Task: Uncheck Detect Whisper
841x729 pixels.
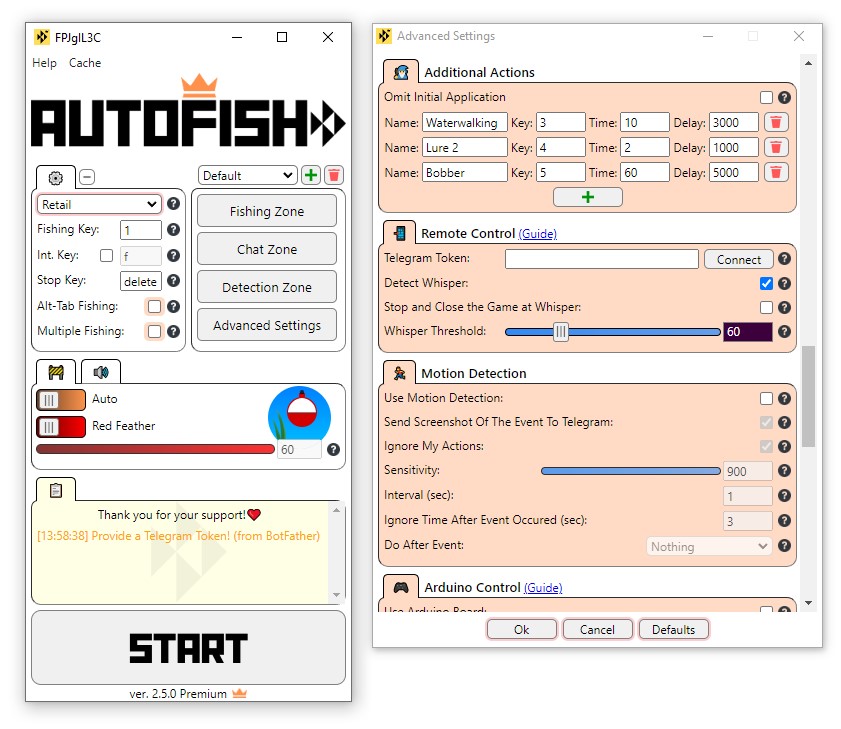Action: tap(766, 283)
